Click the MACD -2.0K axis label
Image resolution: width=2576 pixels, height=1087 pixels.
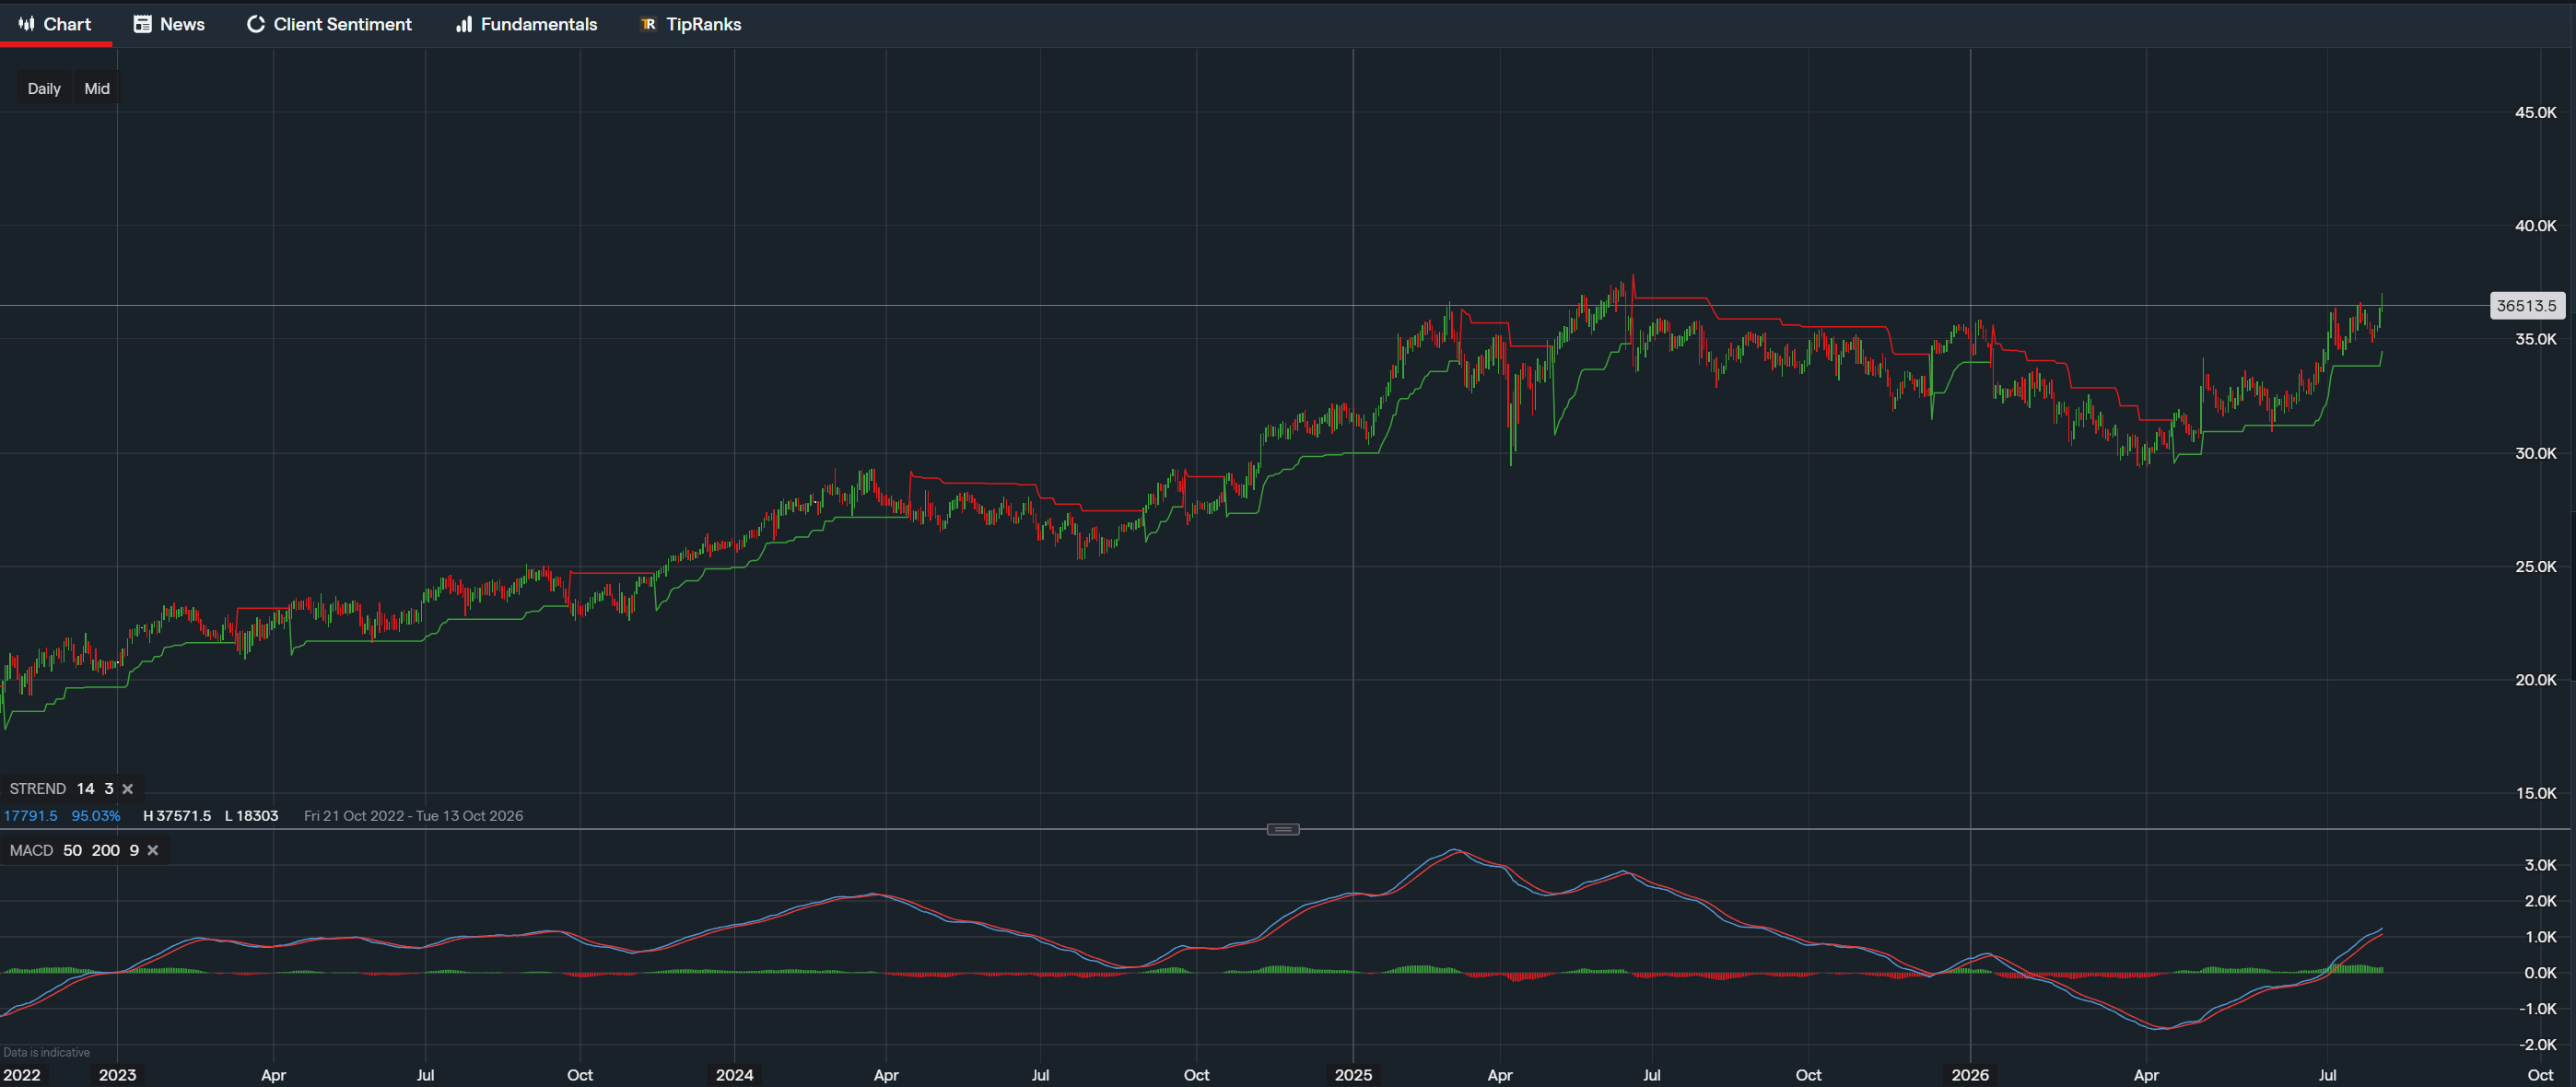point(2537,1045)
